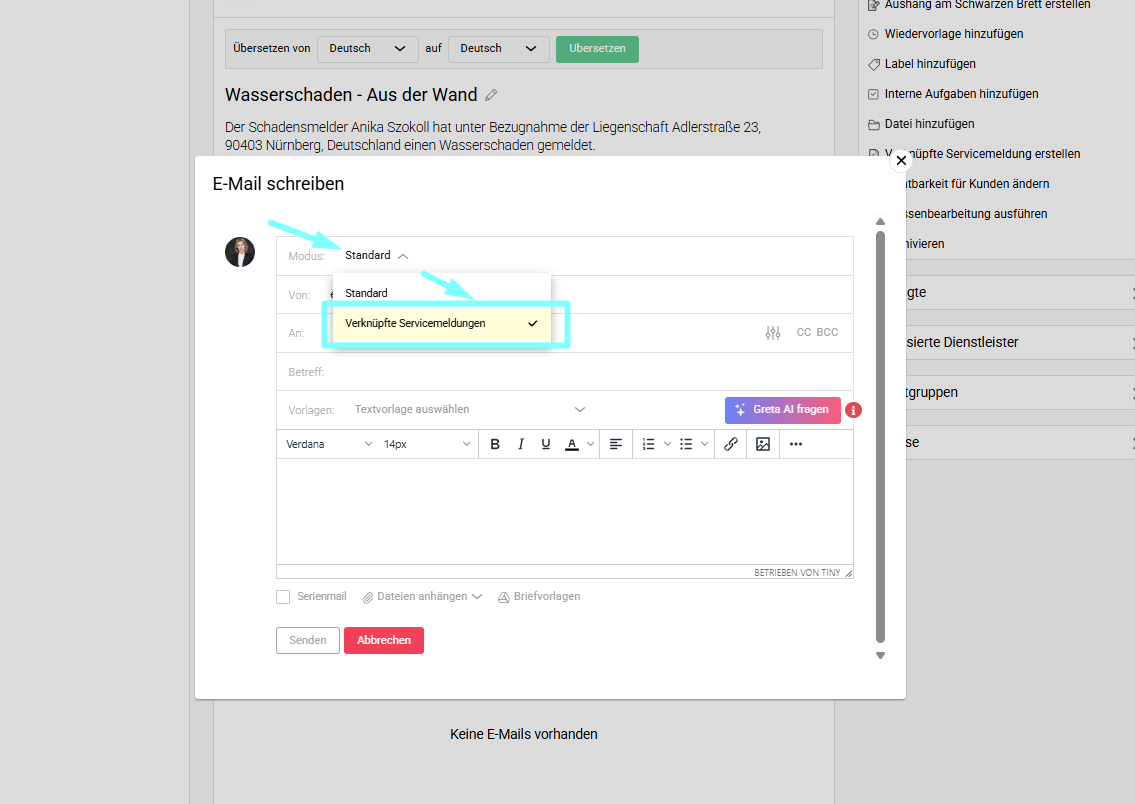The width and height of the screenshot is (1135, 804).
Task: Insert a numbered list
Action: [649, 444]
